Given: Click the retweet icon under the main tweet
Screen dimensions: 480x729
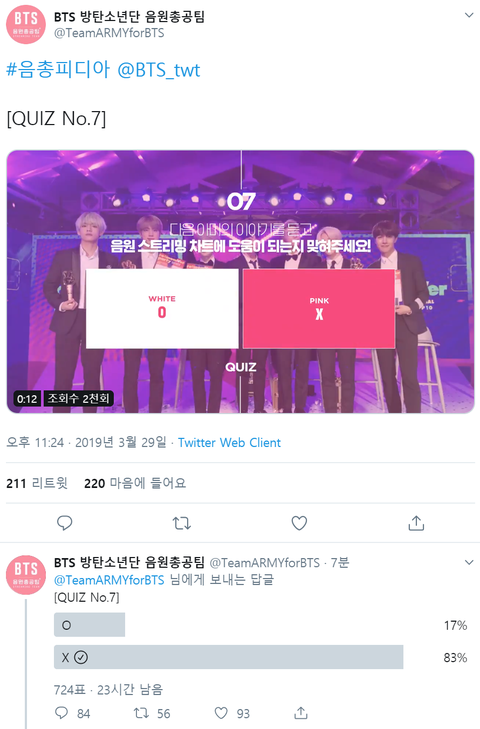Looking at the screenshot, I should point(181,524).
